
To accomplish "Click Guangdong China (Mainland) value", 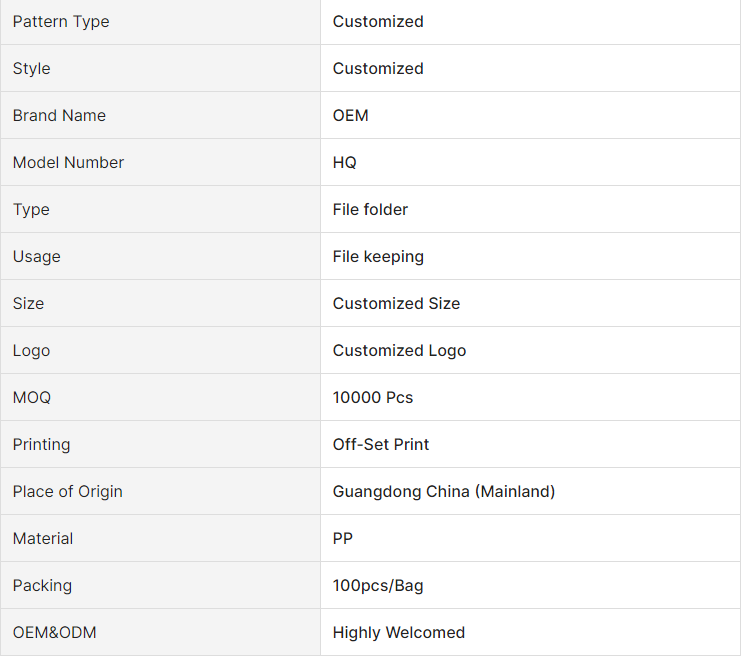I will 444,492.
